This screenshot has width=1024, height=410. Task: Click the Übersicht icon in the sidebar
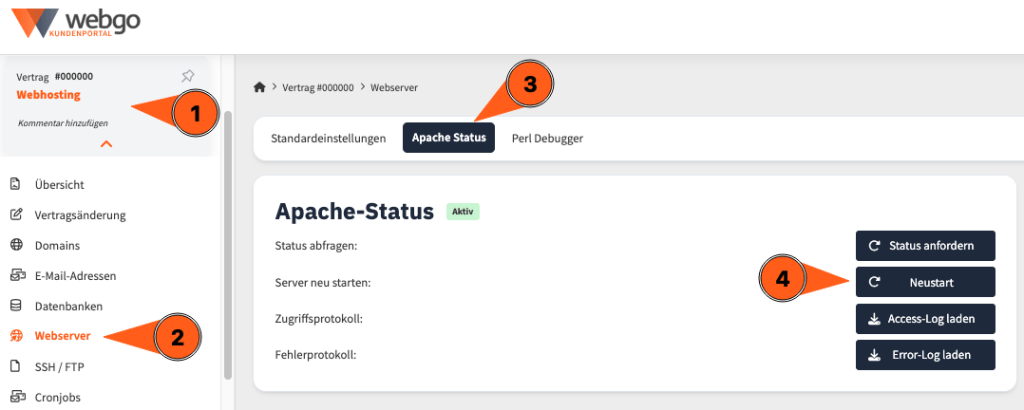(x=16, y=185)
